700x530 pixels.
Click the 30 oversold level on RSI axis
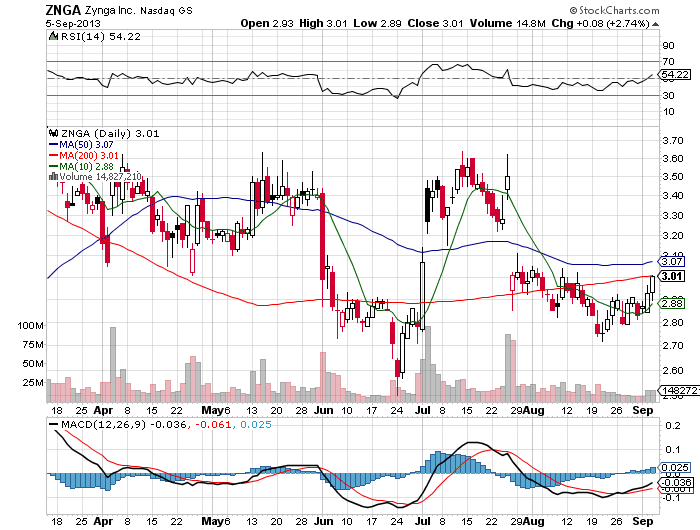pyautogui.click(x=668, y=96)
